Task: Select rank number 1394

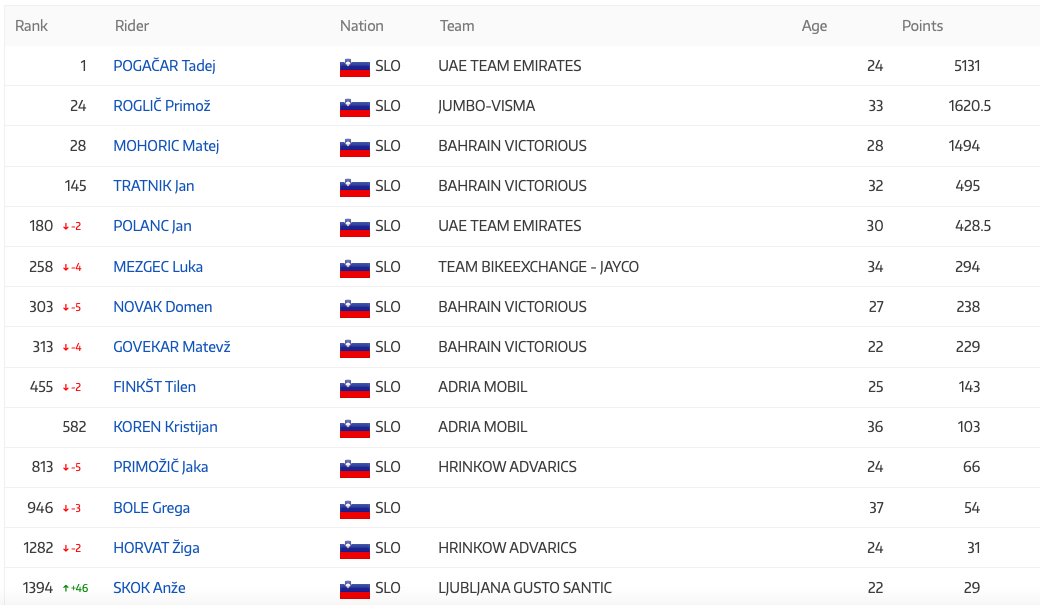Action: click(37, 588)
